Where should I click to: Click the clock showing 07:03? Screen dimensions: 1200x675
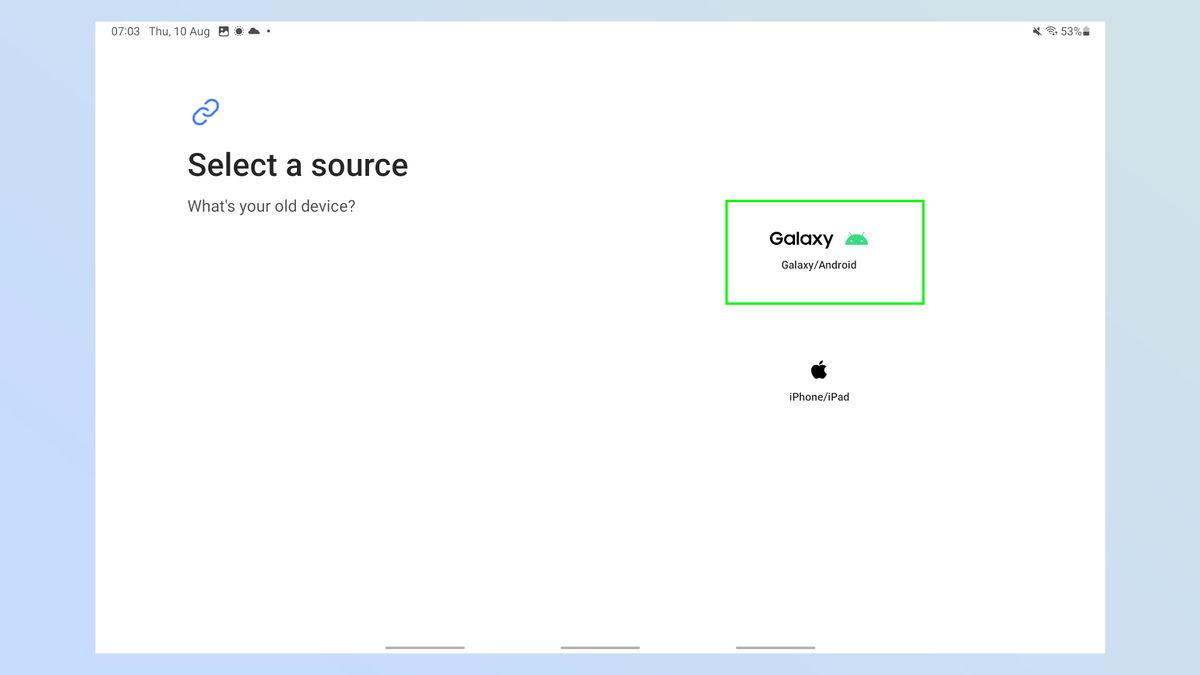[124, 31]
